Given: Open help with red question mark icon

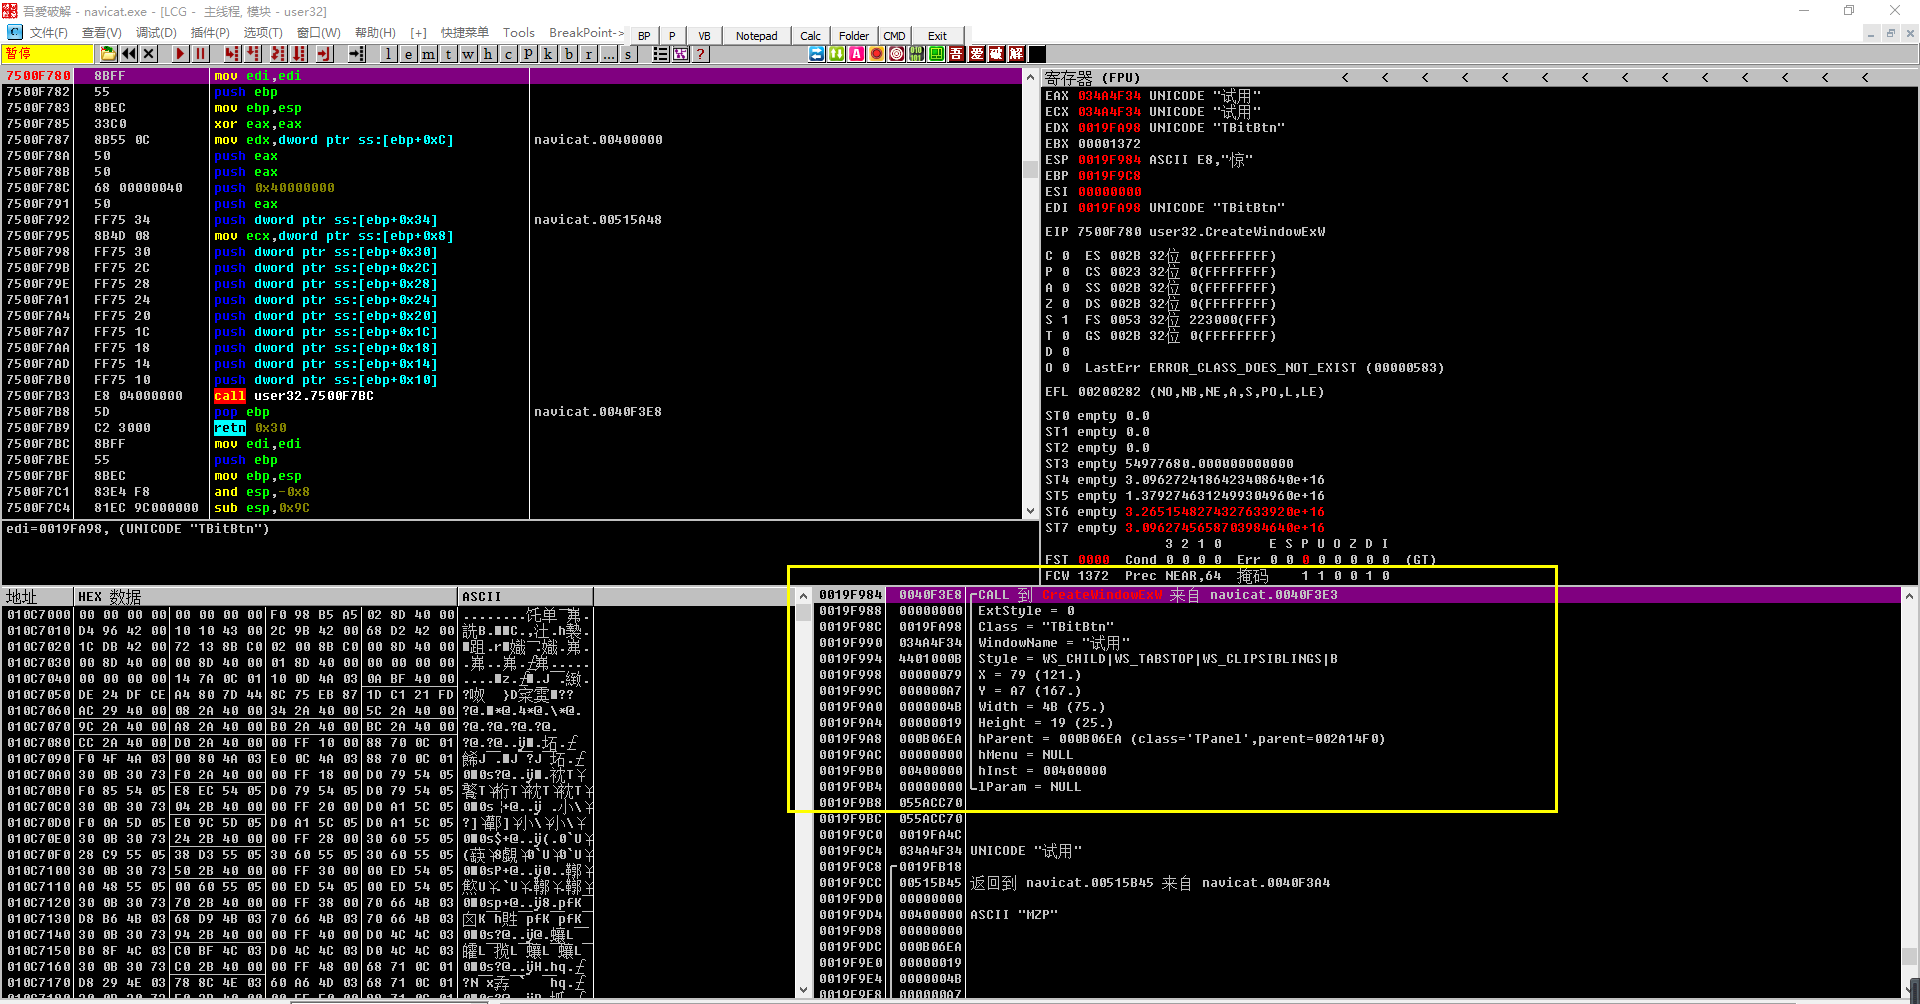Looking at the screenshot, I should pyautogui.click(x=701, y=54).
